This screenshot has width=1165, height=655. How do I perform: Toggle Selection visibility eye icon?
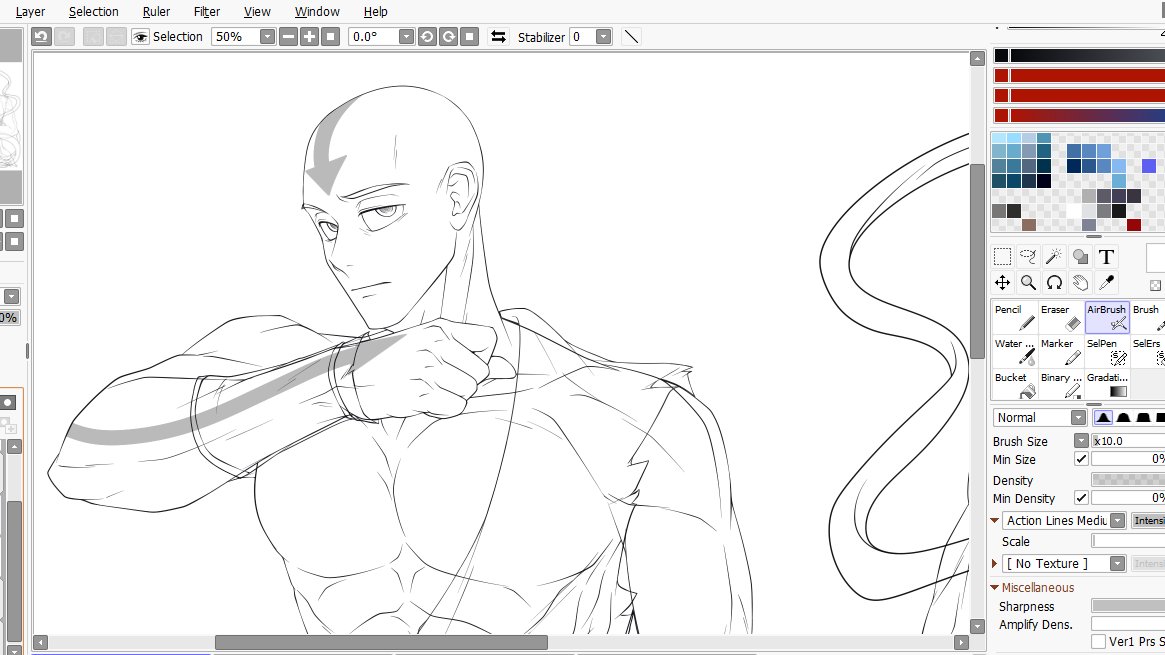pos(140,36)
